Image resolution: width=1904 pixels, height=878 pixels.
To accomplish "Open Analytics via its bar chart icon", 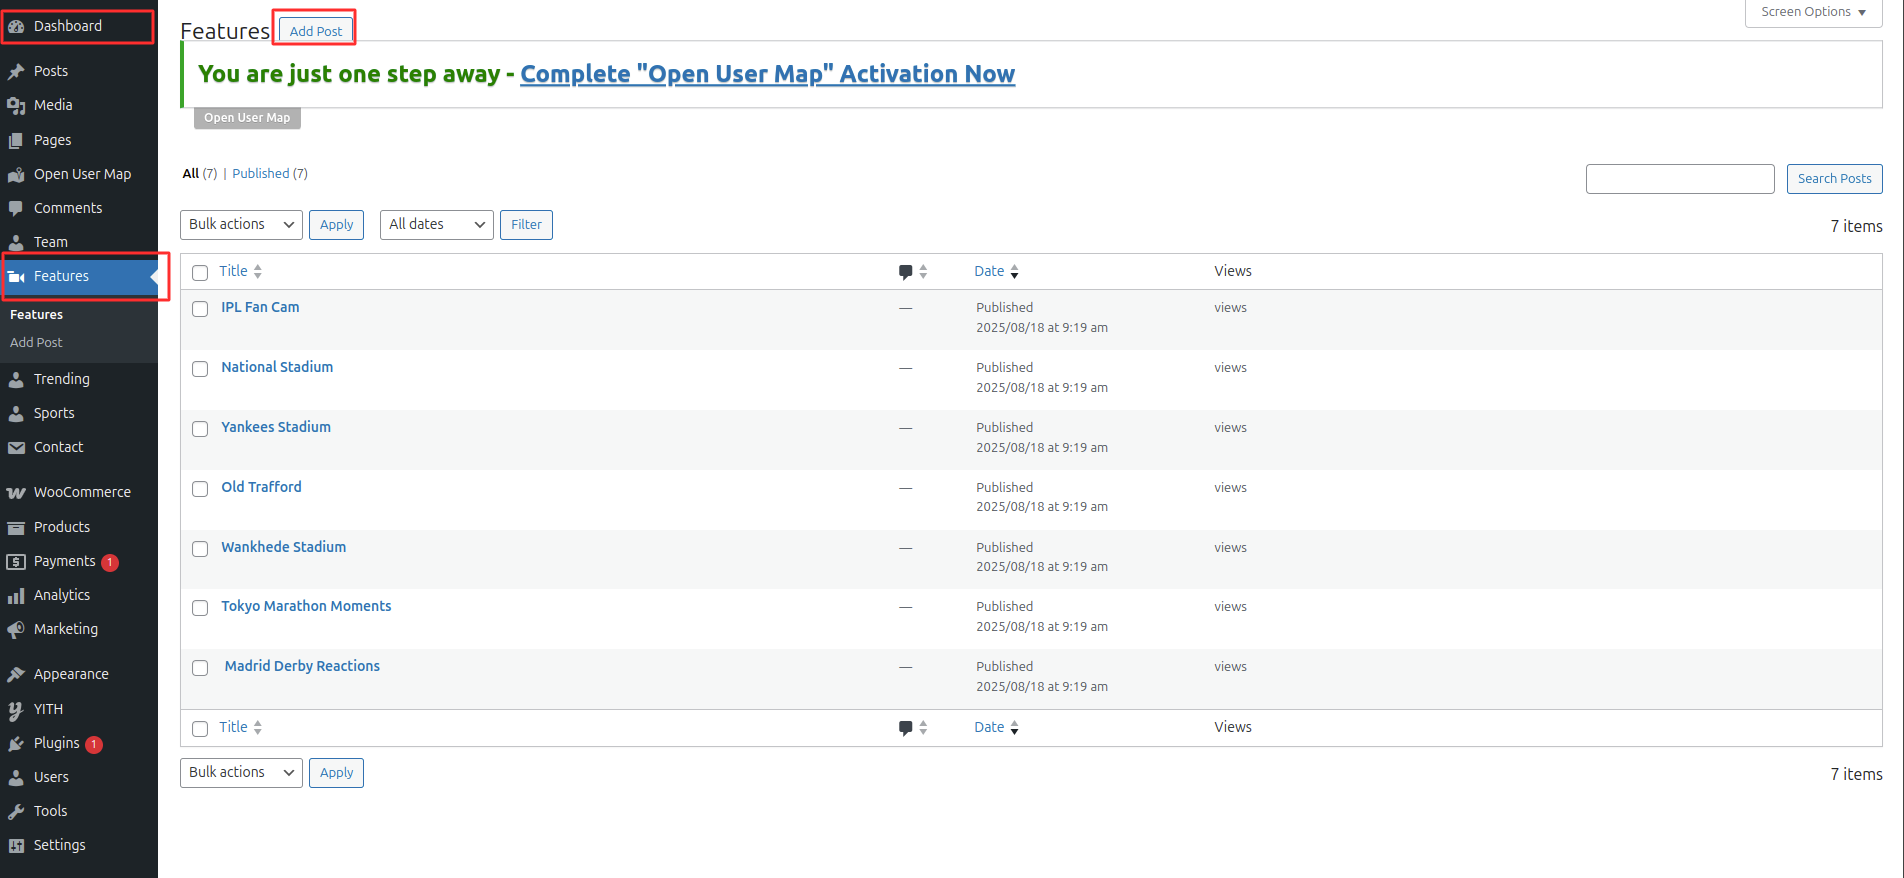I will click(16, 596).
